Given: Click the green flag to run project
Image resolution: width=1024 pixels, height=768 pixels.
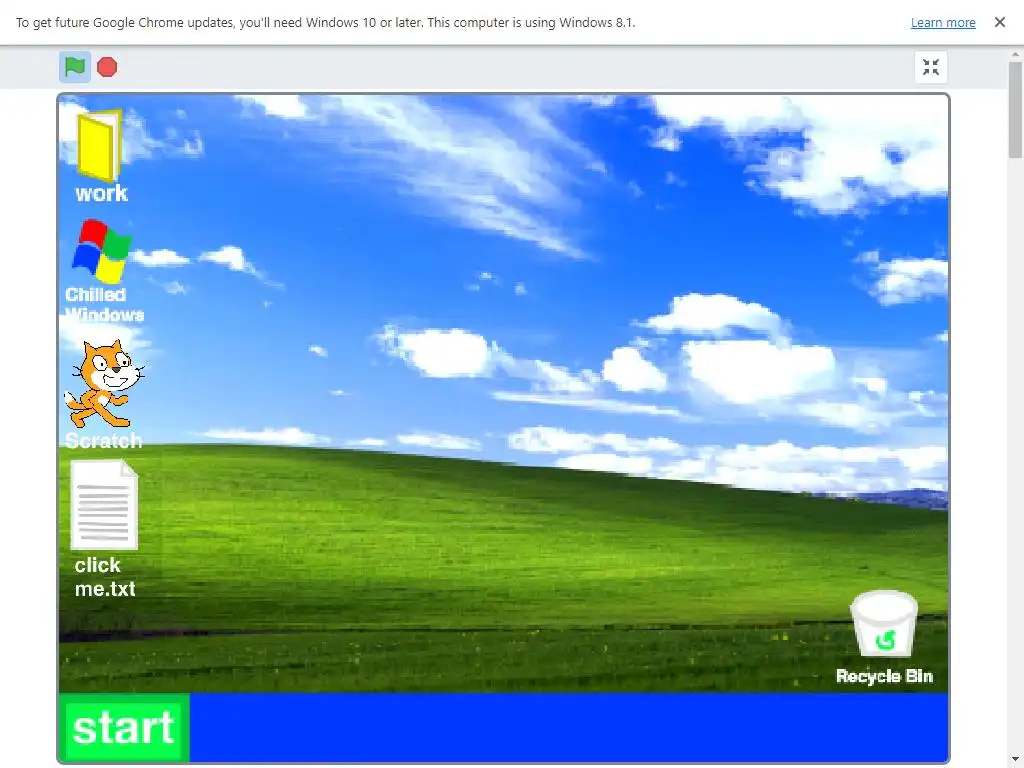Looking at the screenshot, I should [74, 67].
